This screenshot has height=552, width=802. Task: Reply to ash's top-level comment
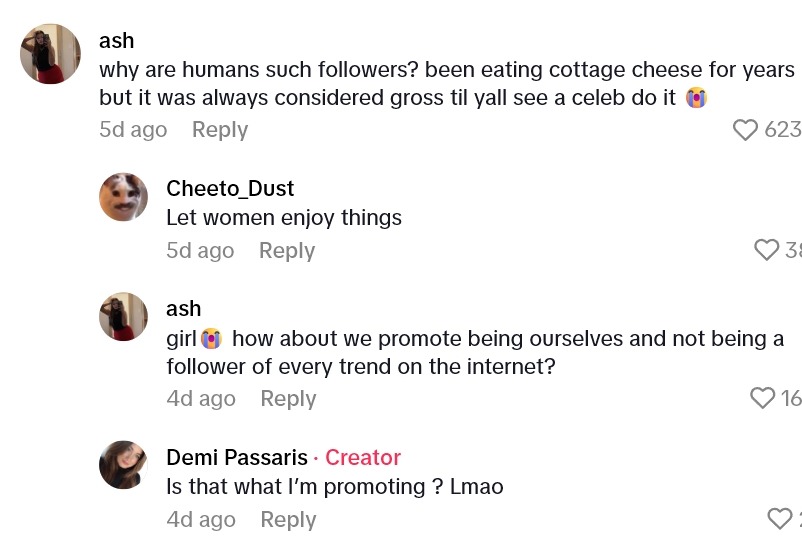point(220,130)
